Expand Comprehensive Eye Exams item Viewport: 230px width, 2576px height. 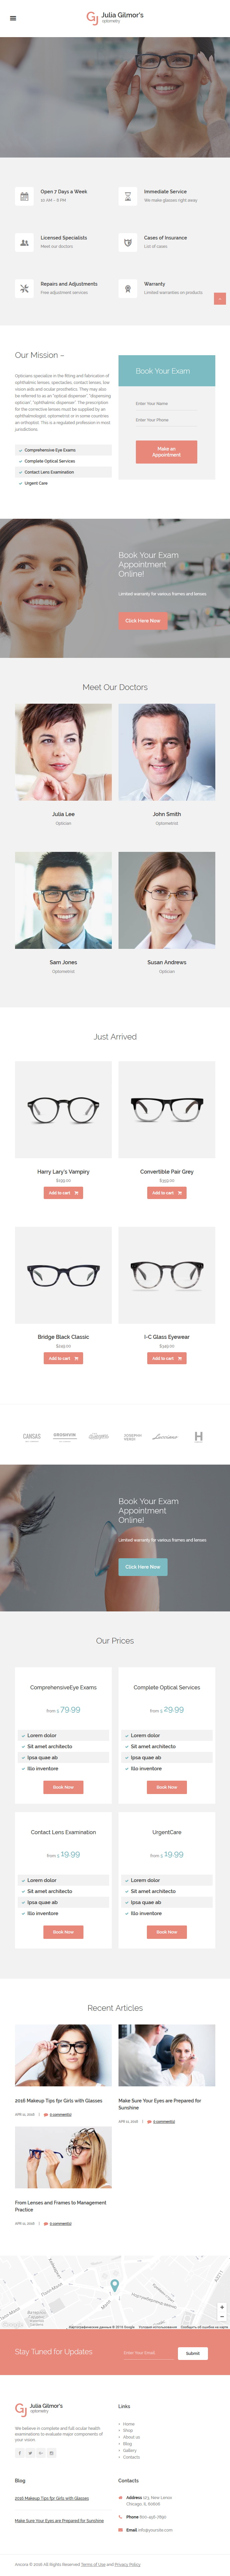(x=63, y=450)
